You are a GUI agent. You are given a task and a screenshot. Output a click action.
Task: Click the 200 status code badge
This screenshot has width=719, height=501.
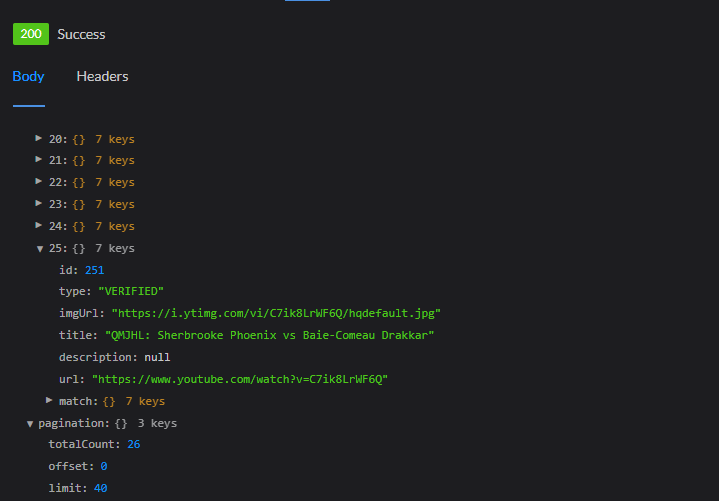coord(31,34)
